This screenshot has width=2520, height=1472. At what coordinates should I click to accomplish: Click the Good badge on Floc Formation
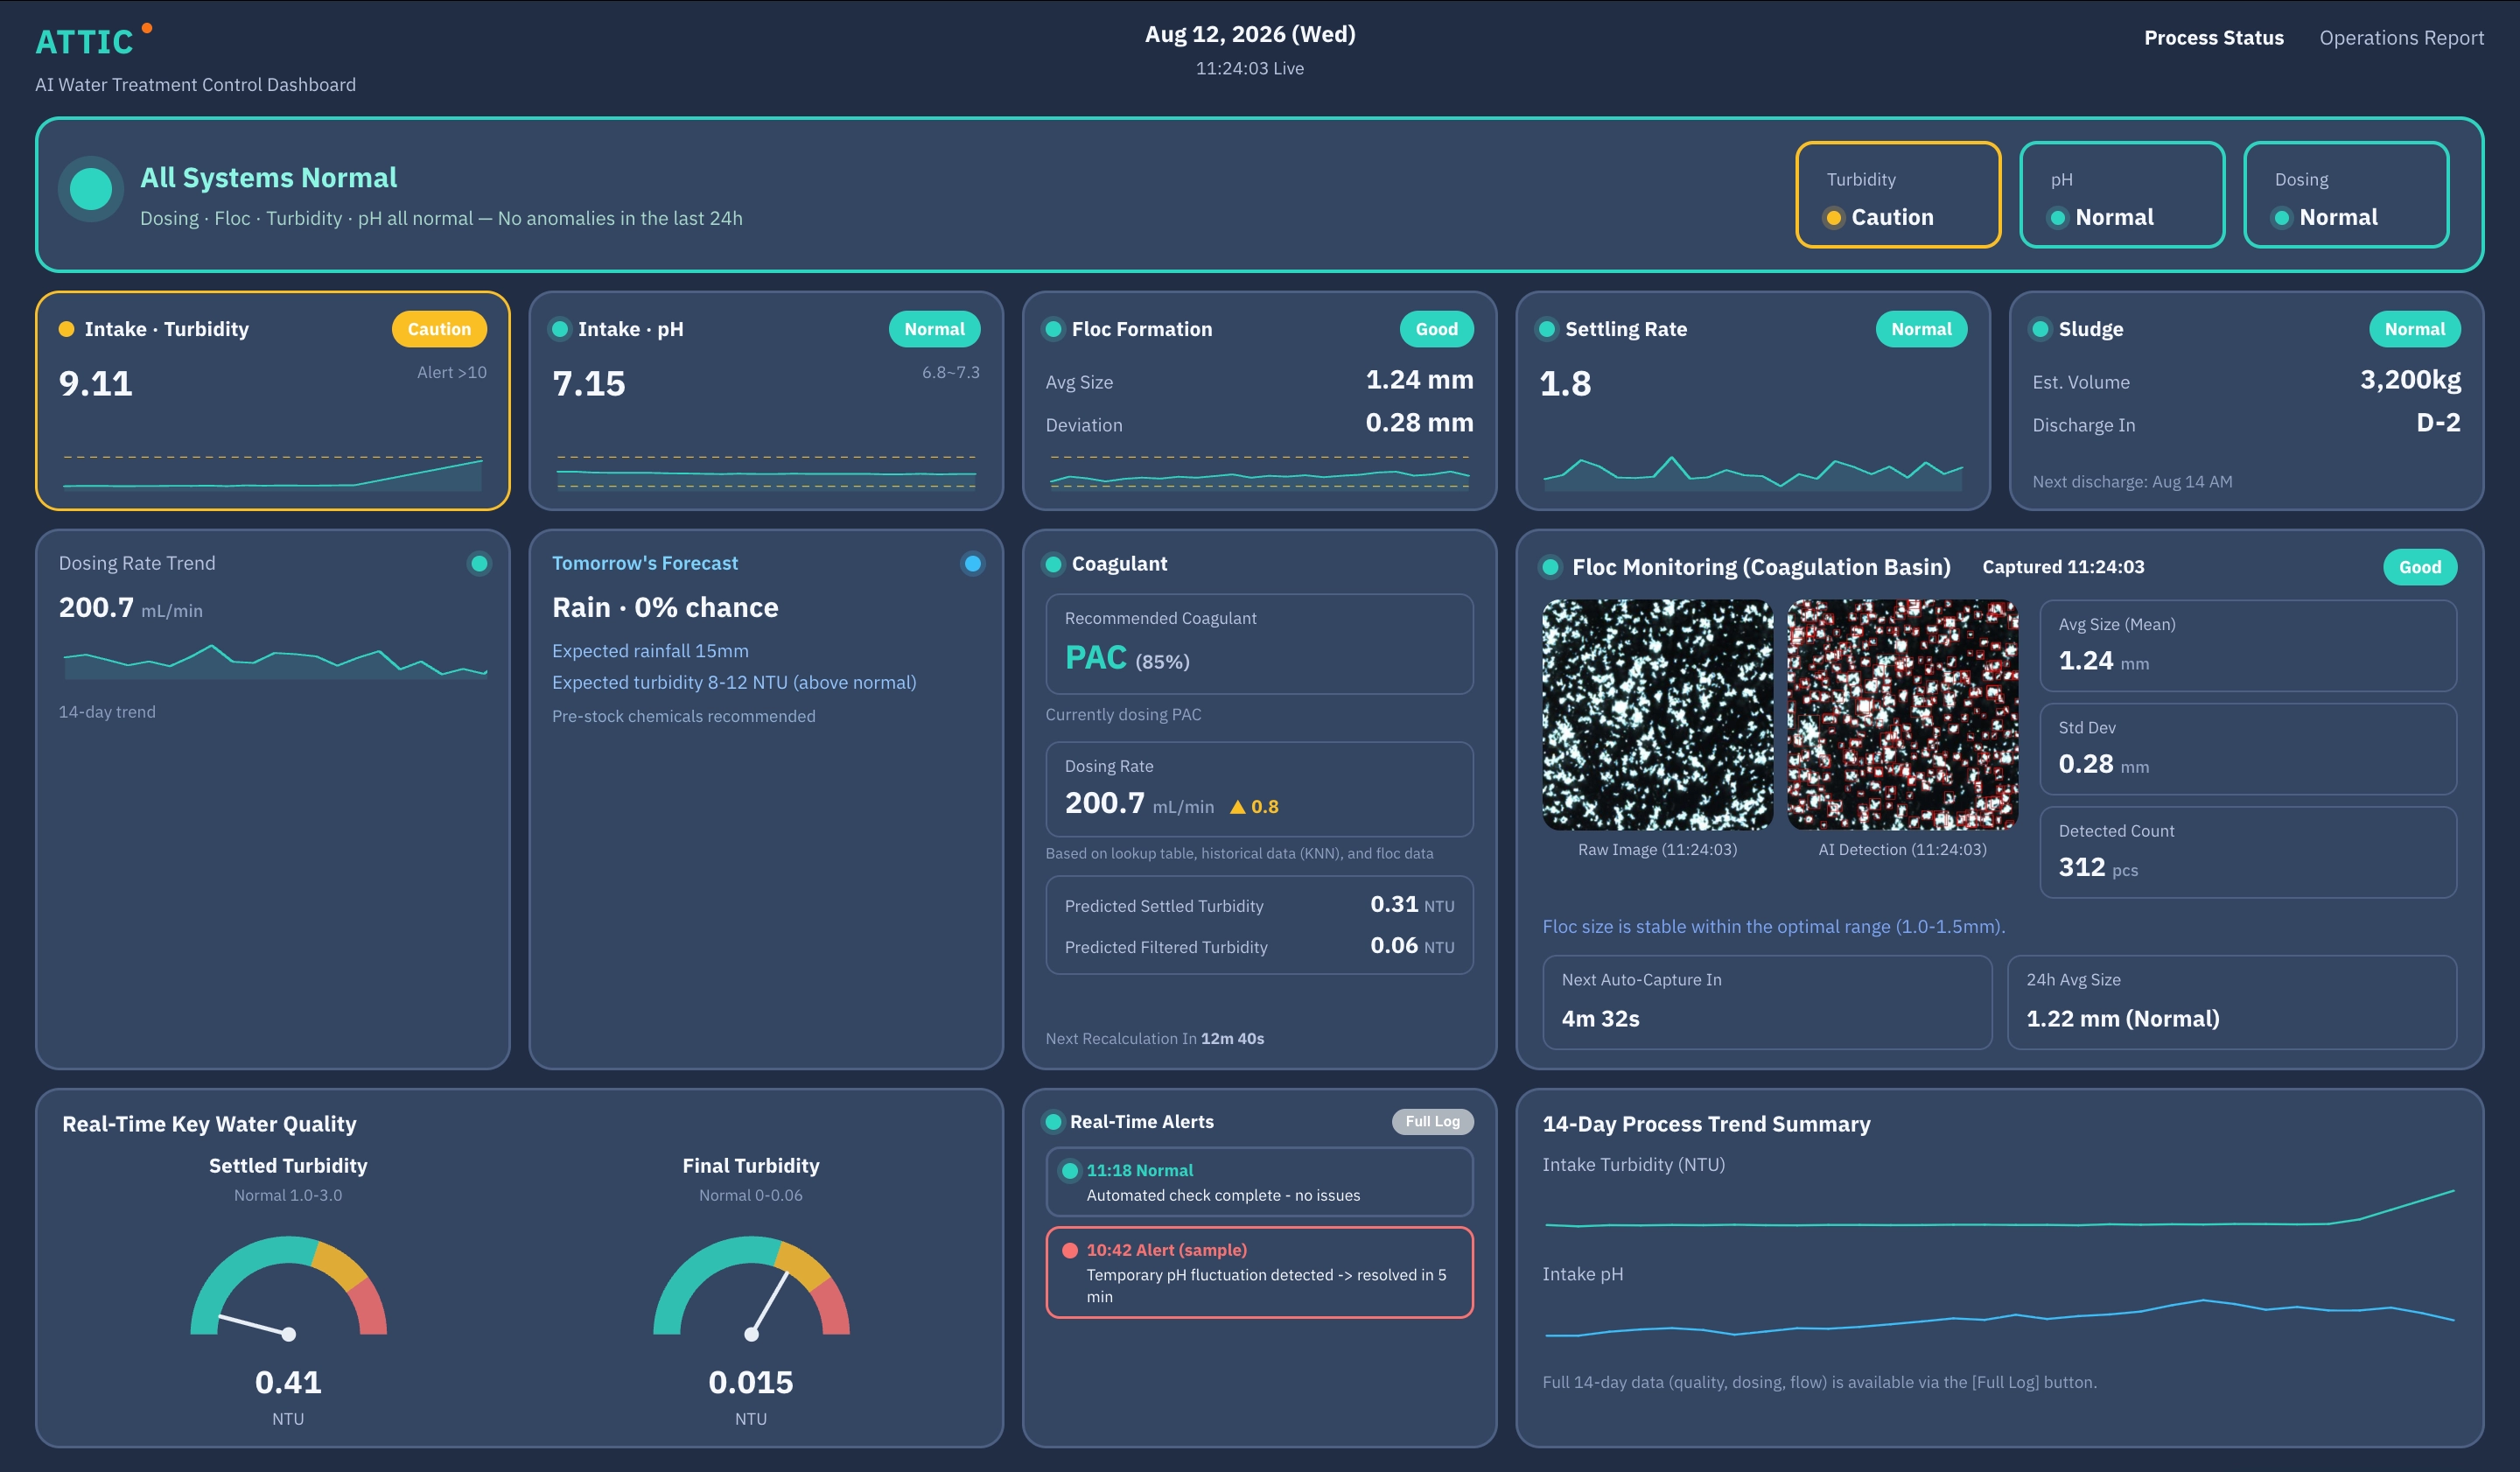click(x=1436, y=329)
